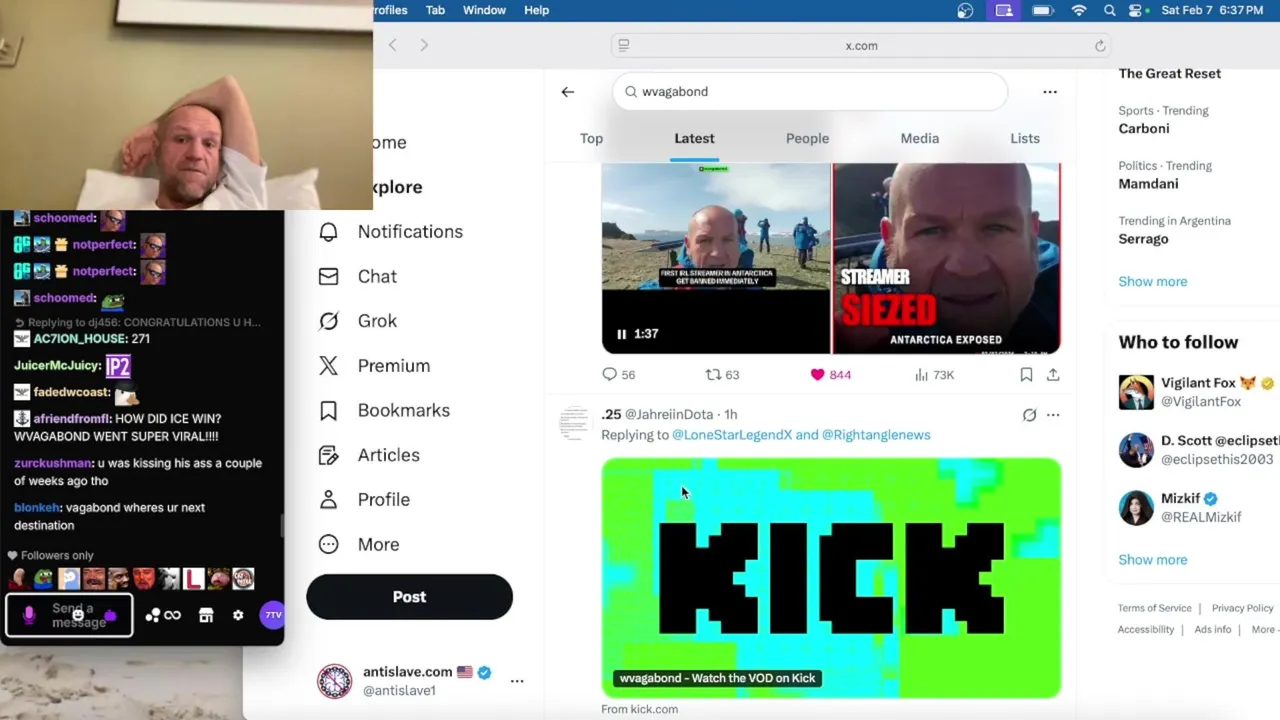
Task: Click screen sharing menu bar icon
Action: pos(1004,10)
